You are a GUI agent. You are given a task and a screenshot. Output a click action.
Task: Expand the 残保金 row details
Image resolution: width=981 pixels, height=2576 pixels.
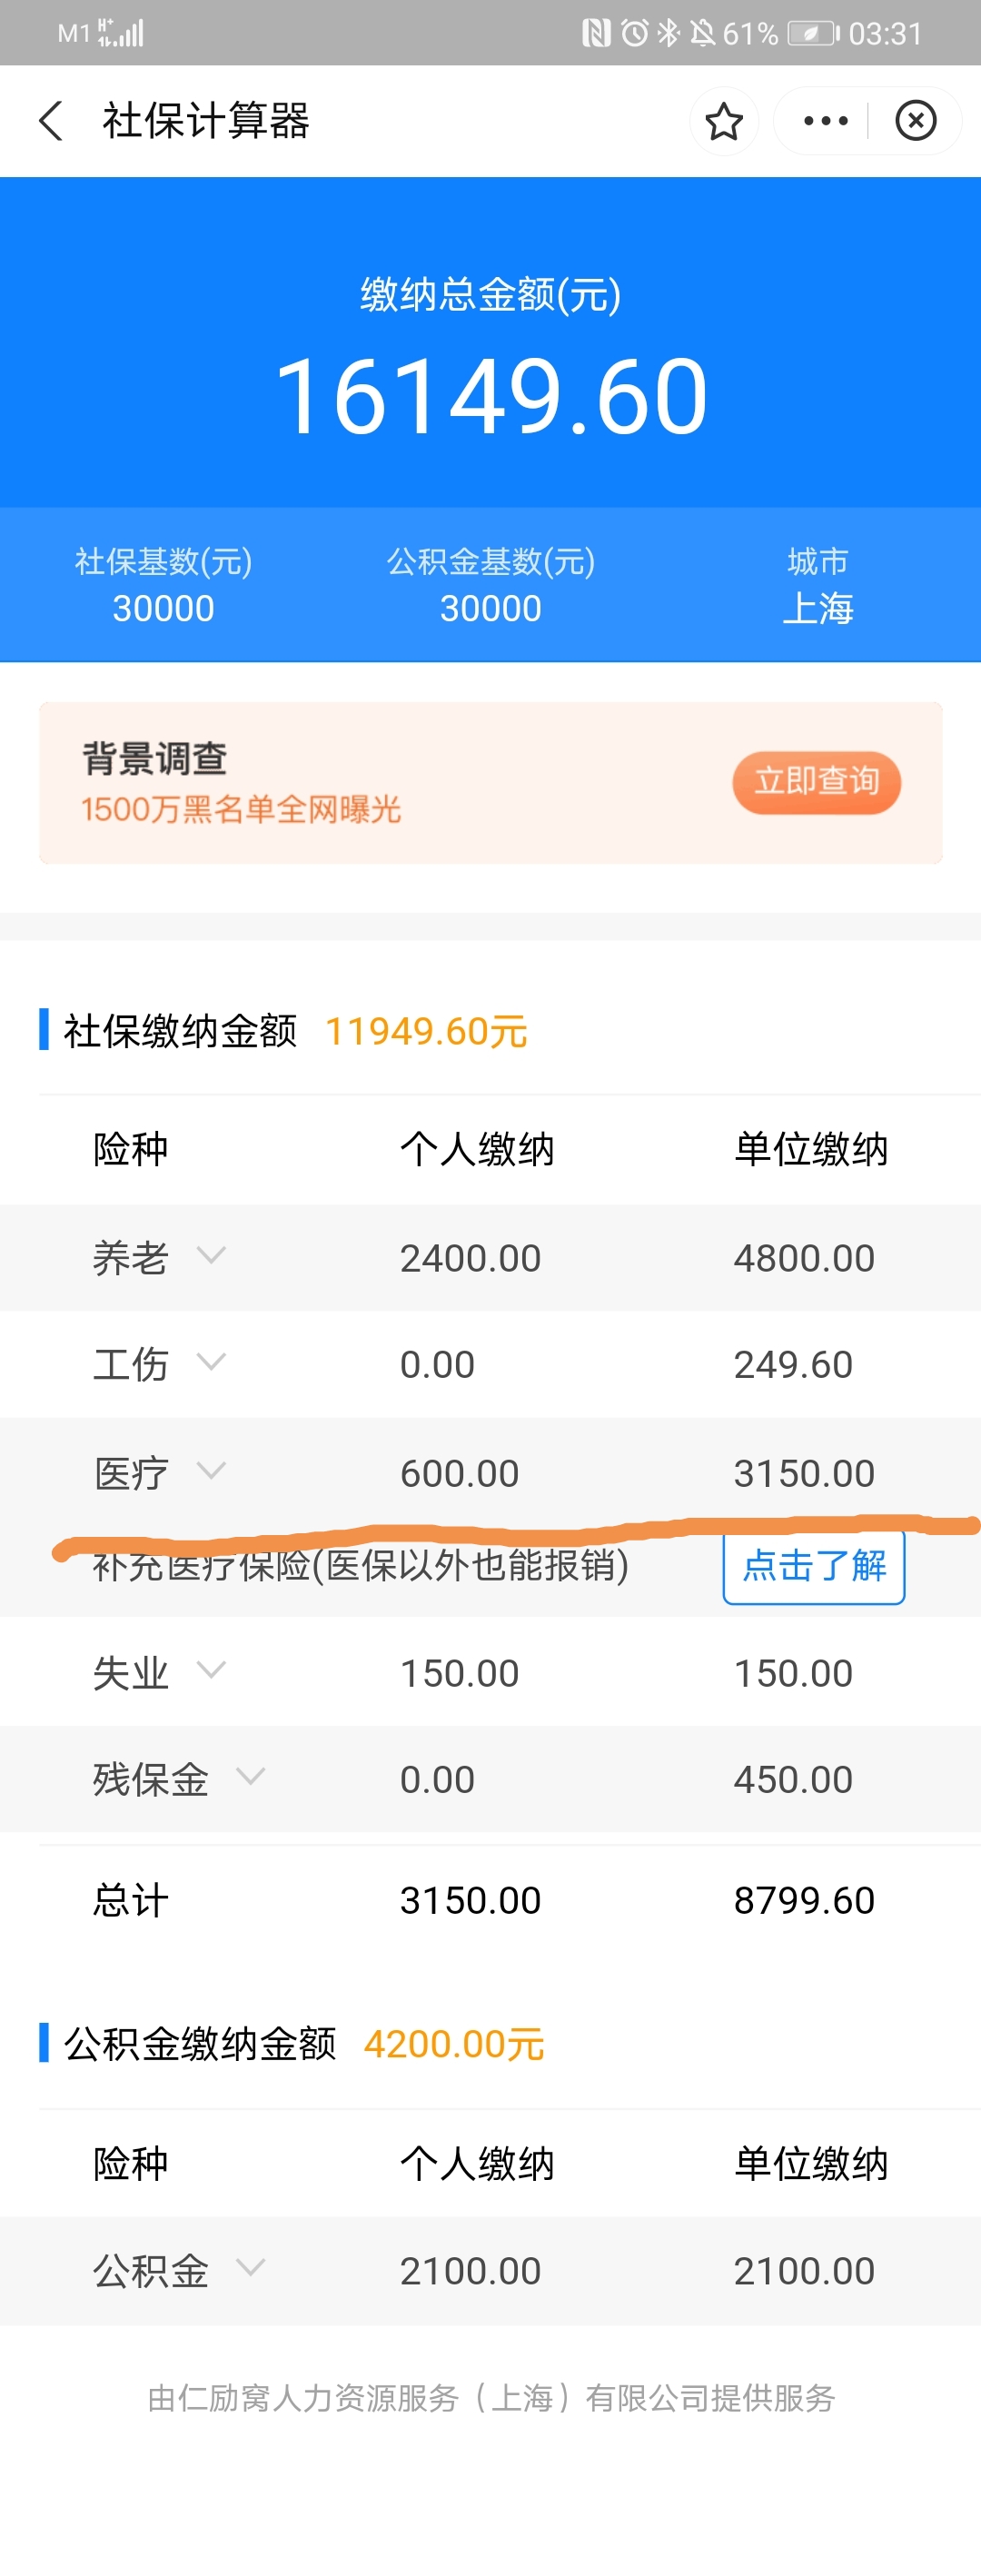(250, 1777)
